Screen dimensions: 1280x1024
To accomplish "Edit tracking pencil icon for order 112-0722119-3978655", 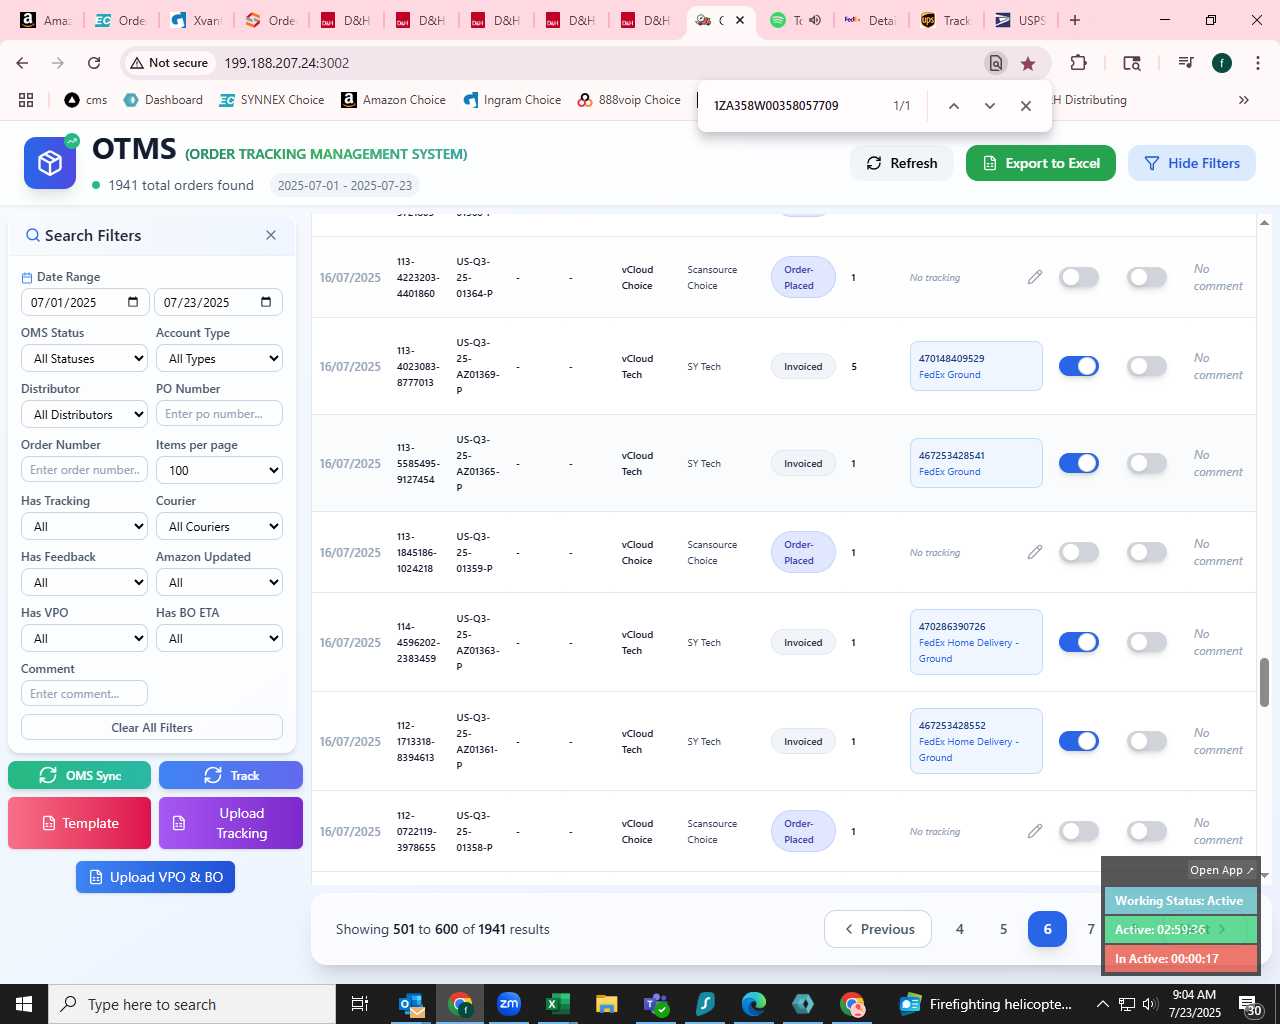I will (x=1035, y=831).
